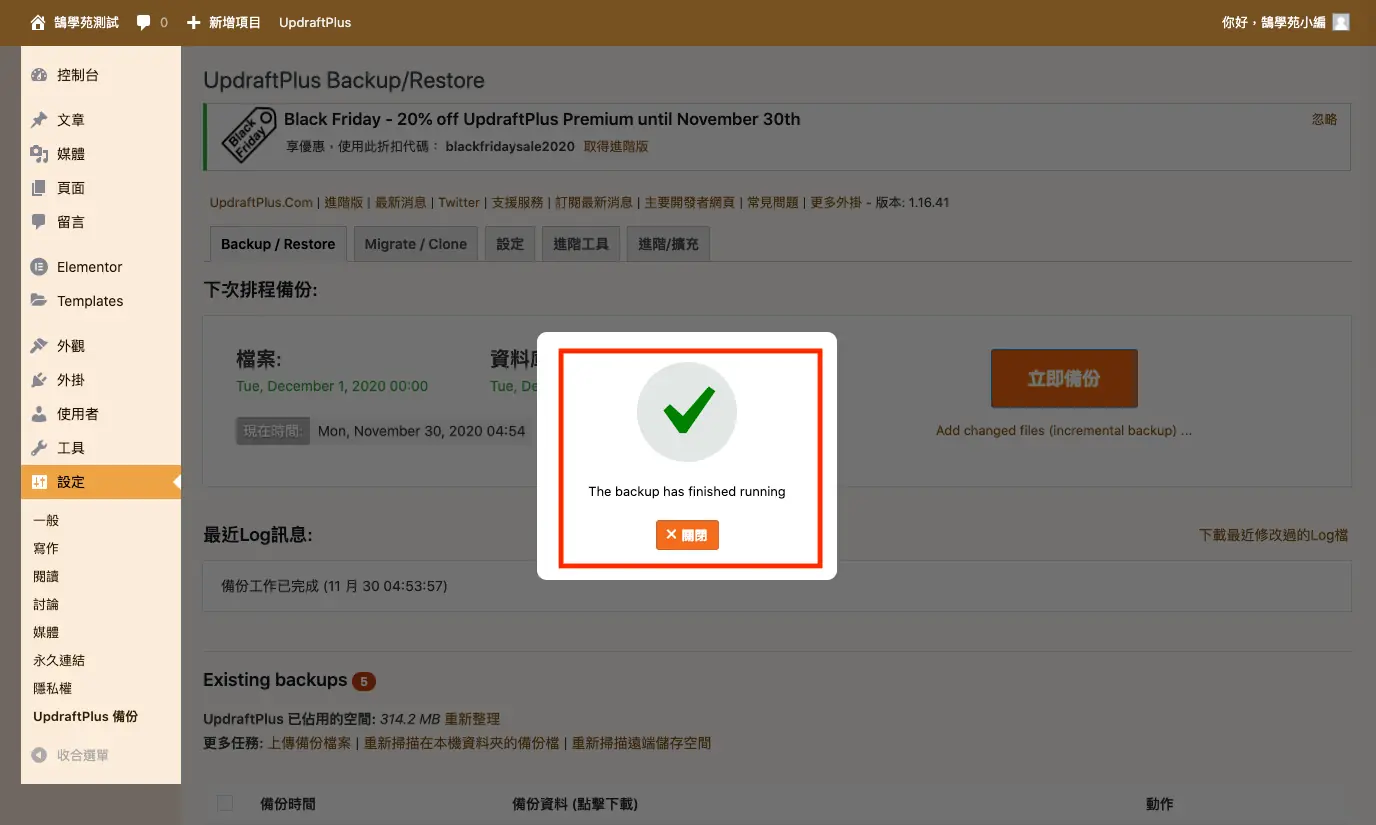Click the 設定 sliders icon in the sidebar
This screenshot has height=825, width=1376.
tap(39, 482)
